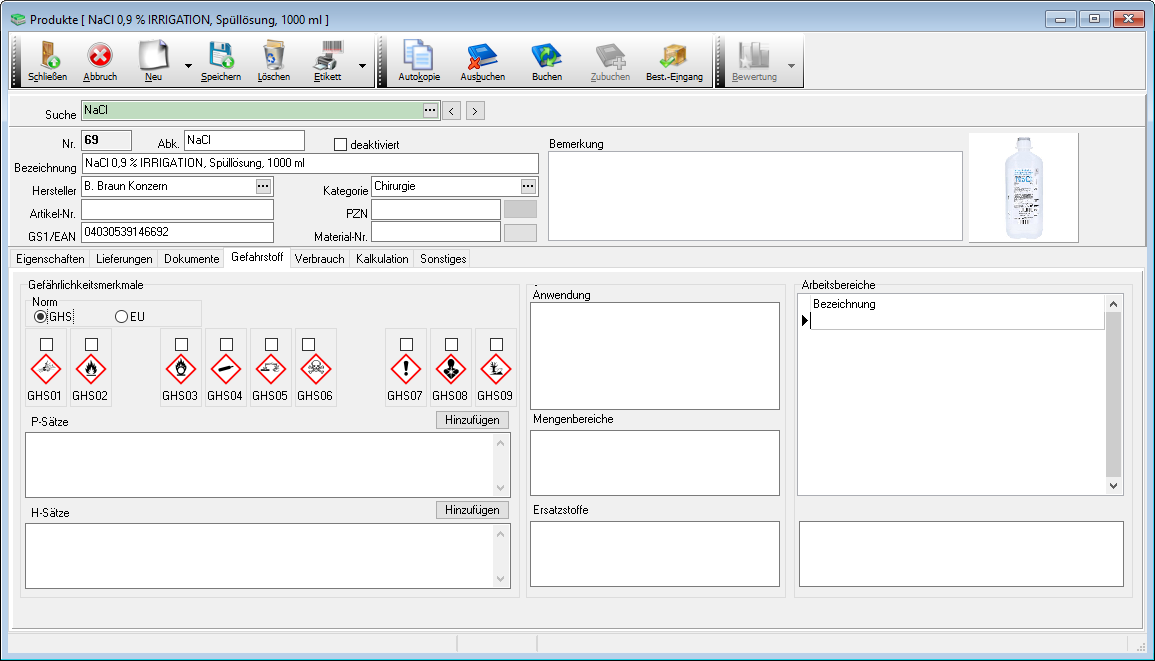
Task: Check the GHS02 flammable hazard box
Action: [91, 344]
